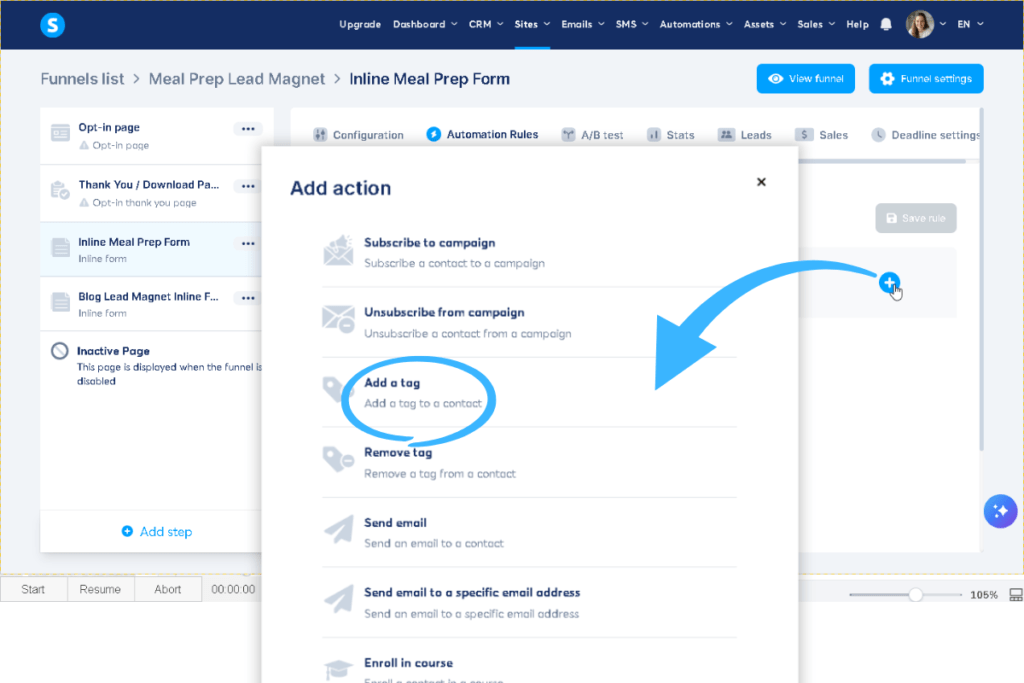Click the View funnel button
The height and width of the screenshot is (683, 1024).
(x=805, y=78)
